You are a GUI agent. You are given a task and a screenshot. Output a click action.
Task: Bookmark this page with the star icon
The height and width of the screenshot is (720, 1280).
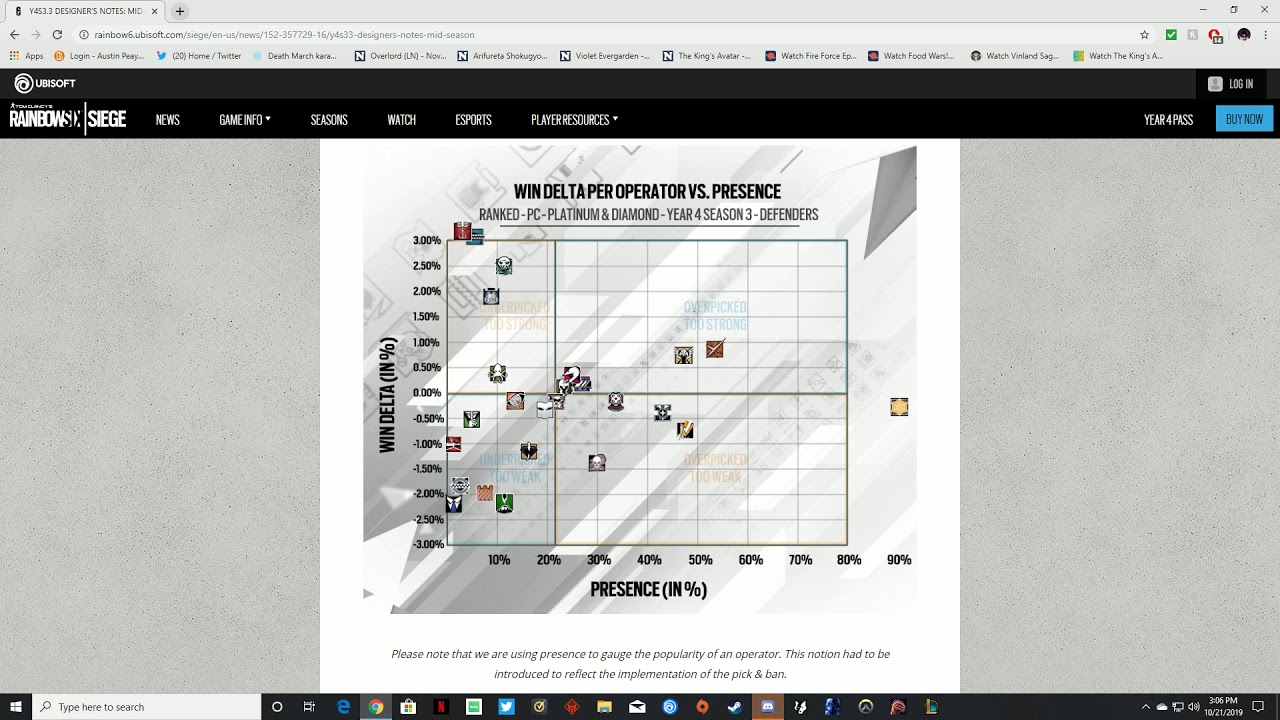[1145, 34]
